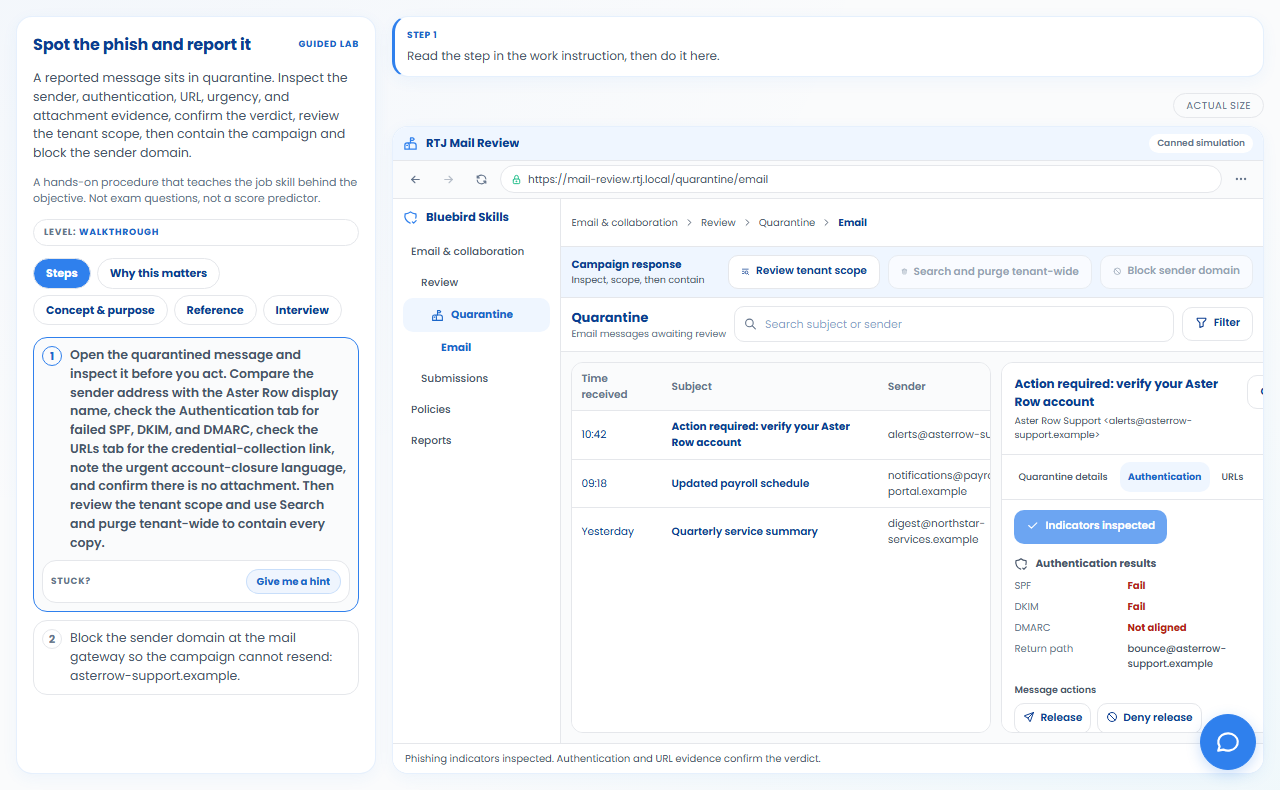Click Review tenant scope button
Screen dimensions: 1280x790
804,271
